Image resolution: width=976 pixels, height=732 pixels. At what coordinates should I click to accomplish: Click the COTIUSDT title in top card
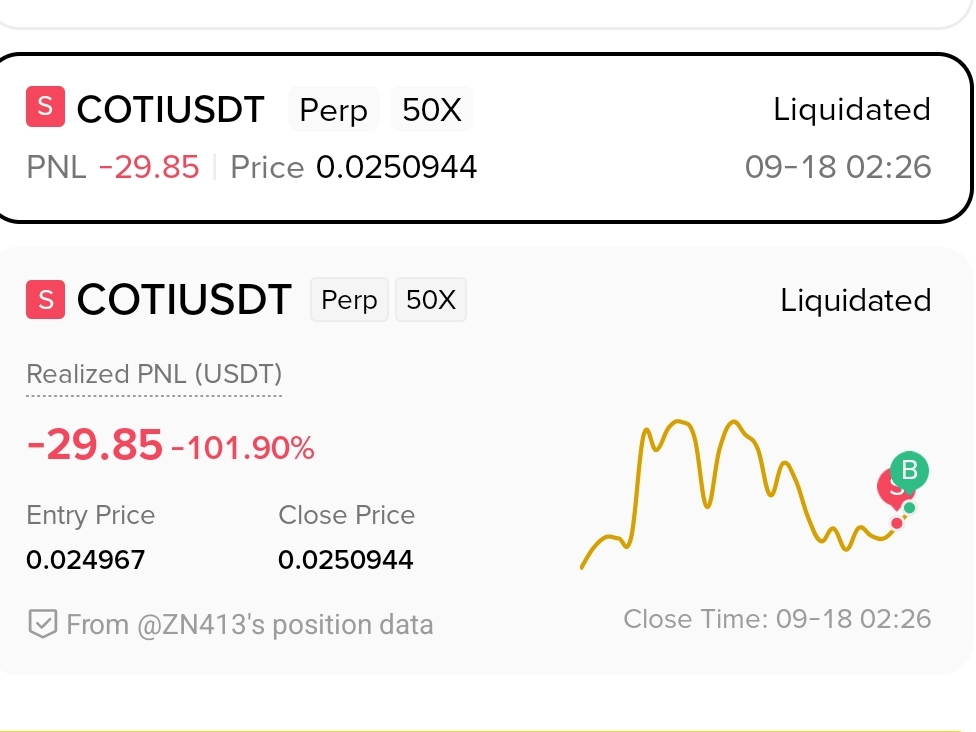(171, 110)
